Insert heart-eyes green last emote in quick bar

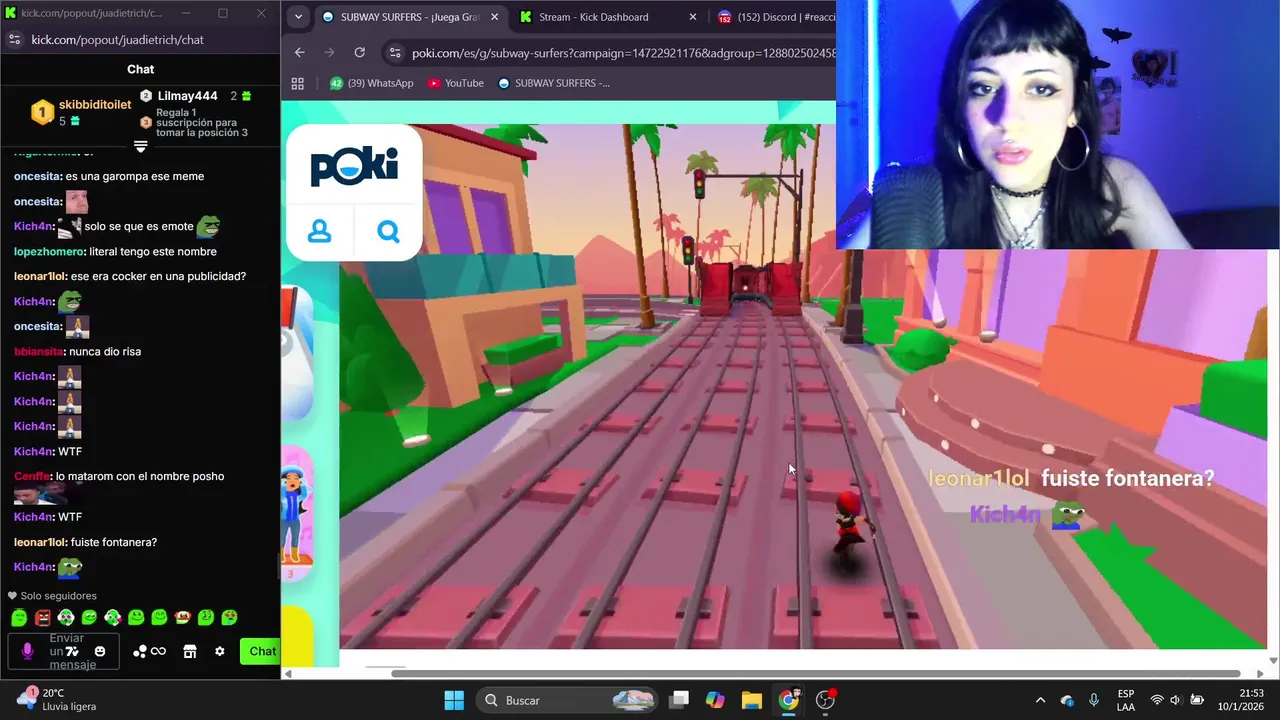(x=229, y=618)
